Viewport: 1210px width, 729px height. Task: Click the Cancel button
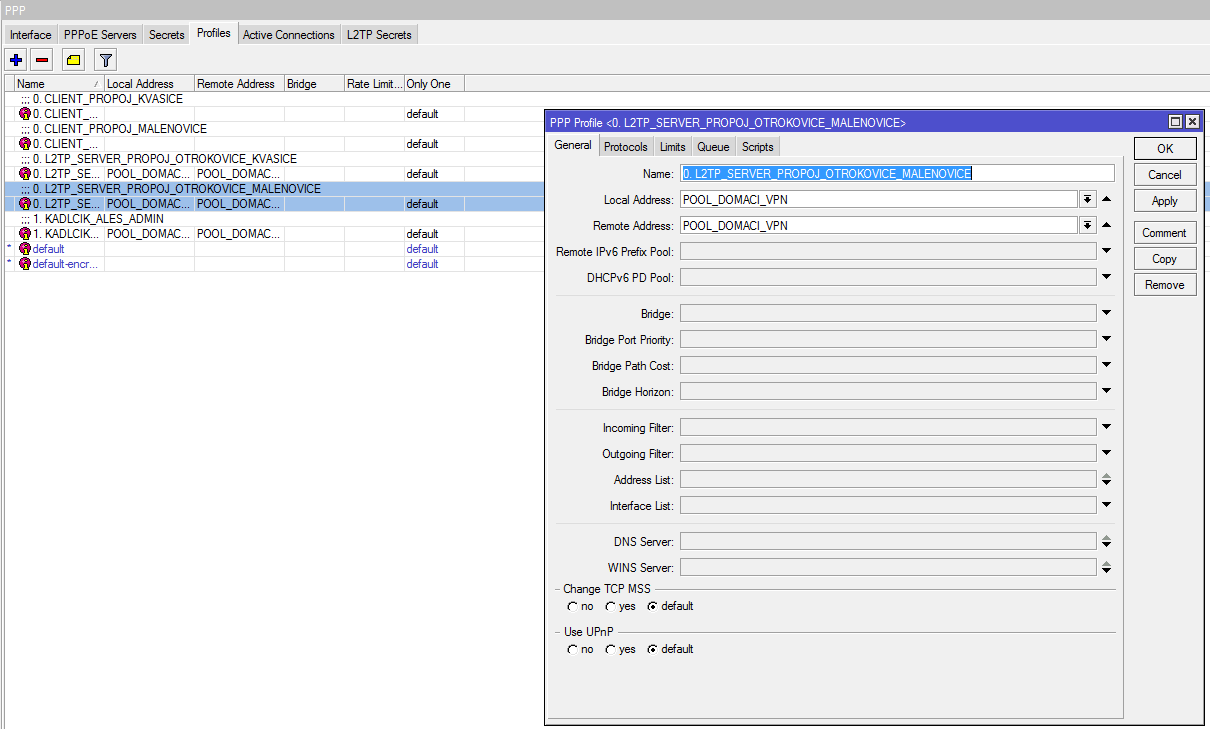click(x=1165, y=174)
